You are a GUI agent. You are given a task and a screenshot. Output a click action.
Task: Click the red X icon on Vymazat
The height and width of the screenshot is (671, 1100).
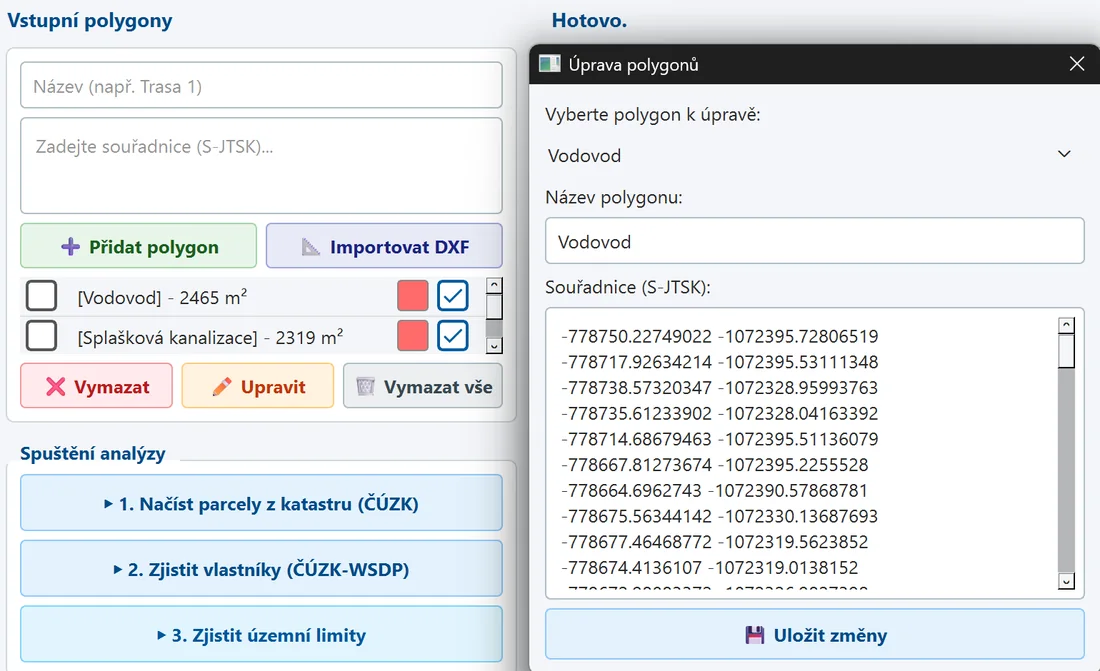tap(55, 386)
